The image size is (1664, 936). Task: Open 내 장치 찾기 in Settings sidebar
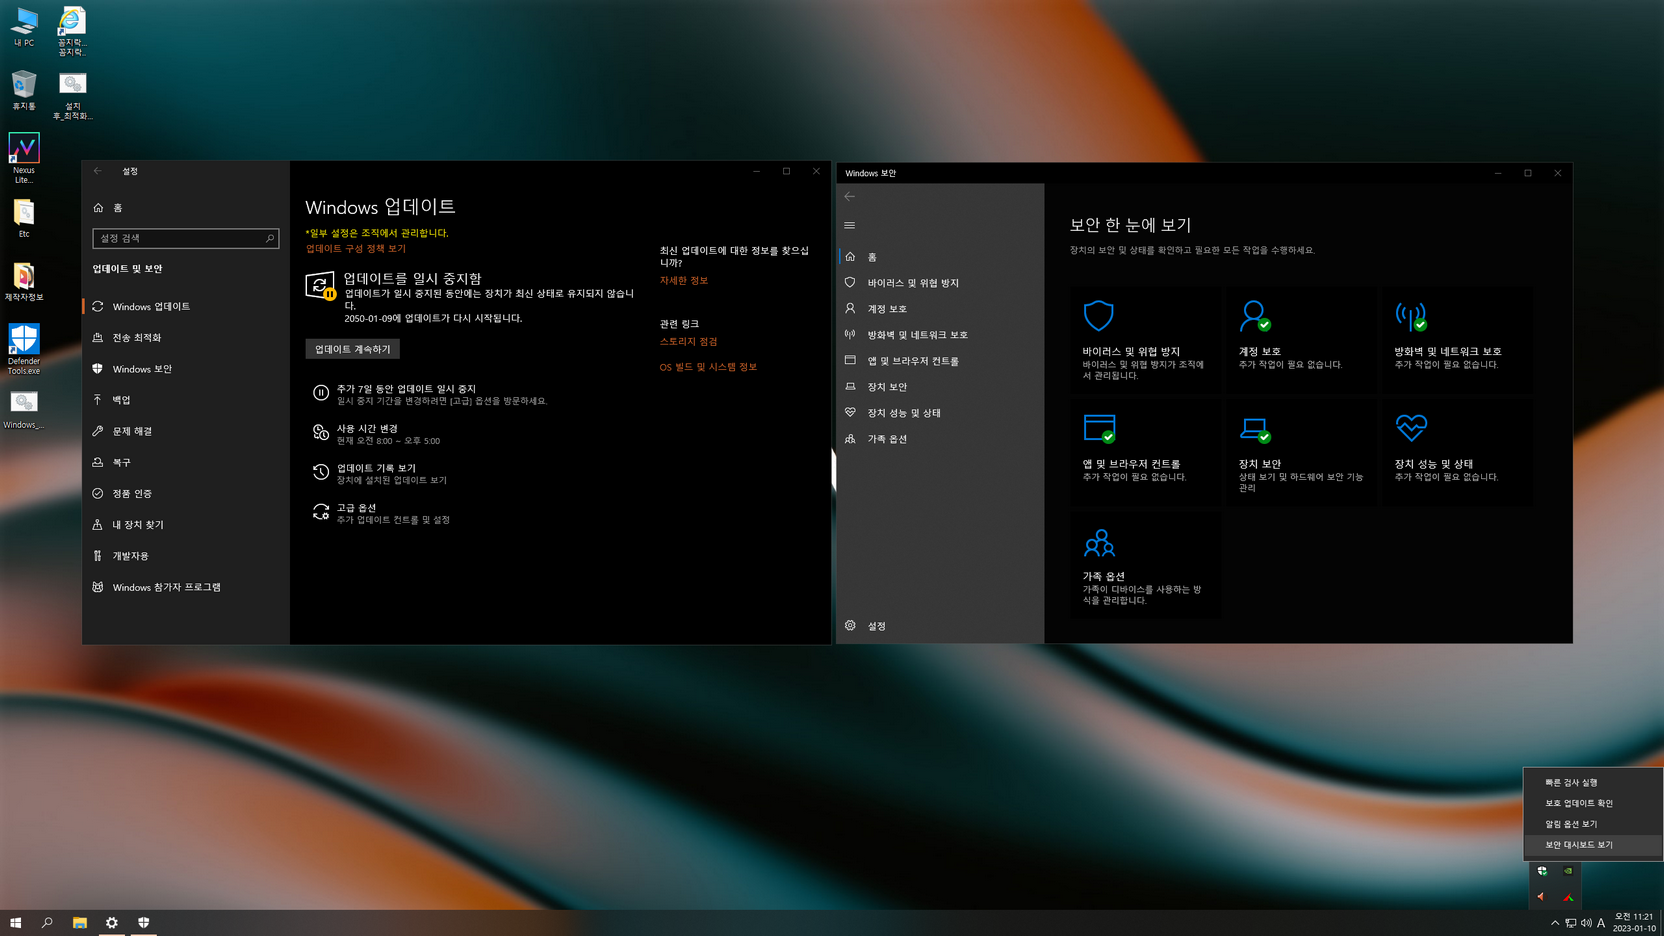click(x=186, y=524)
